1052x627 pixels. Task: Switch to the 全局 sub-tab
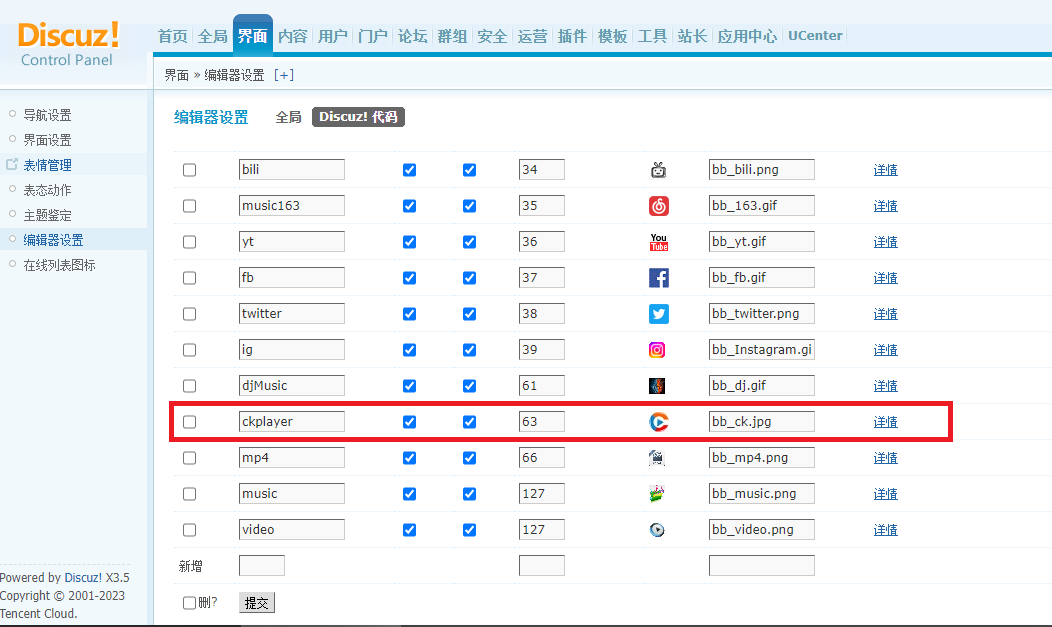[288, 117]
